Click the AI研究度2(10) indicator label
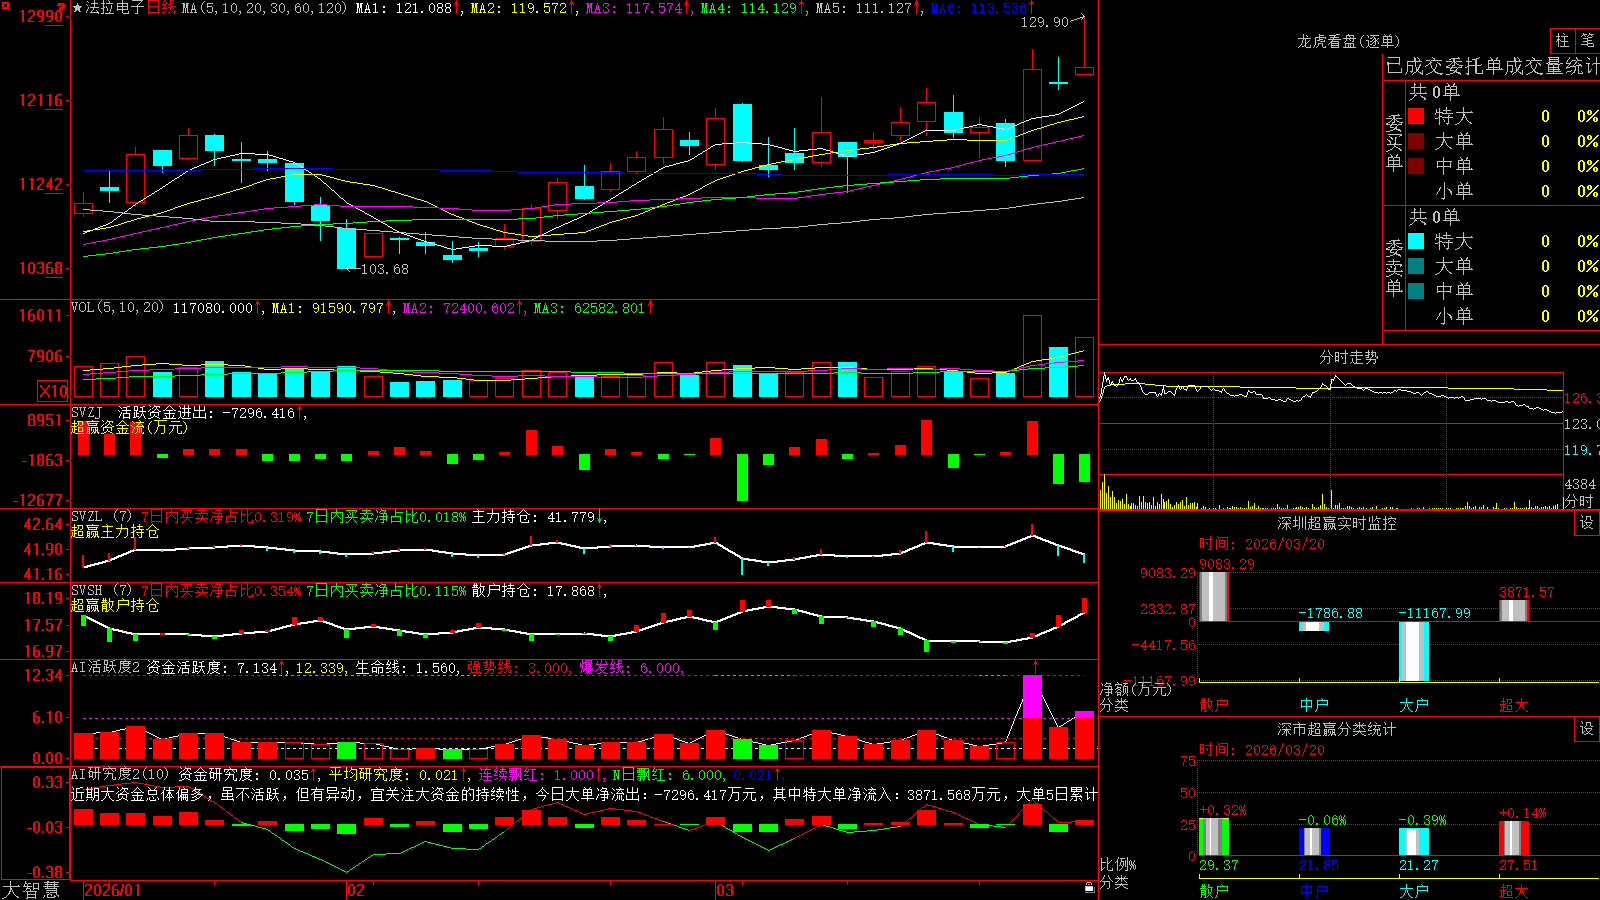Image resolution: width=1600 pixels, height=900 pixels. pyautogui.click(x=120, y=774)
